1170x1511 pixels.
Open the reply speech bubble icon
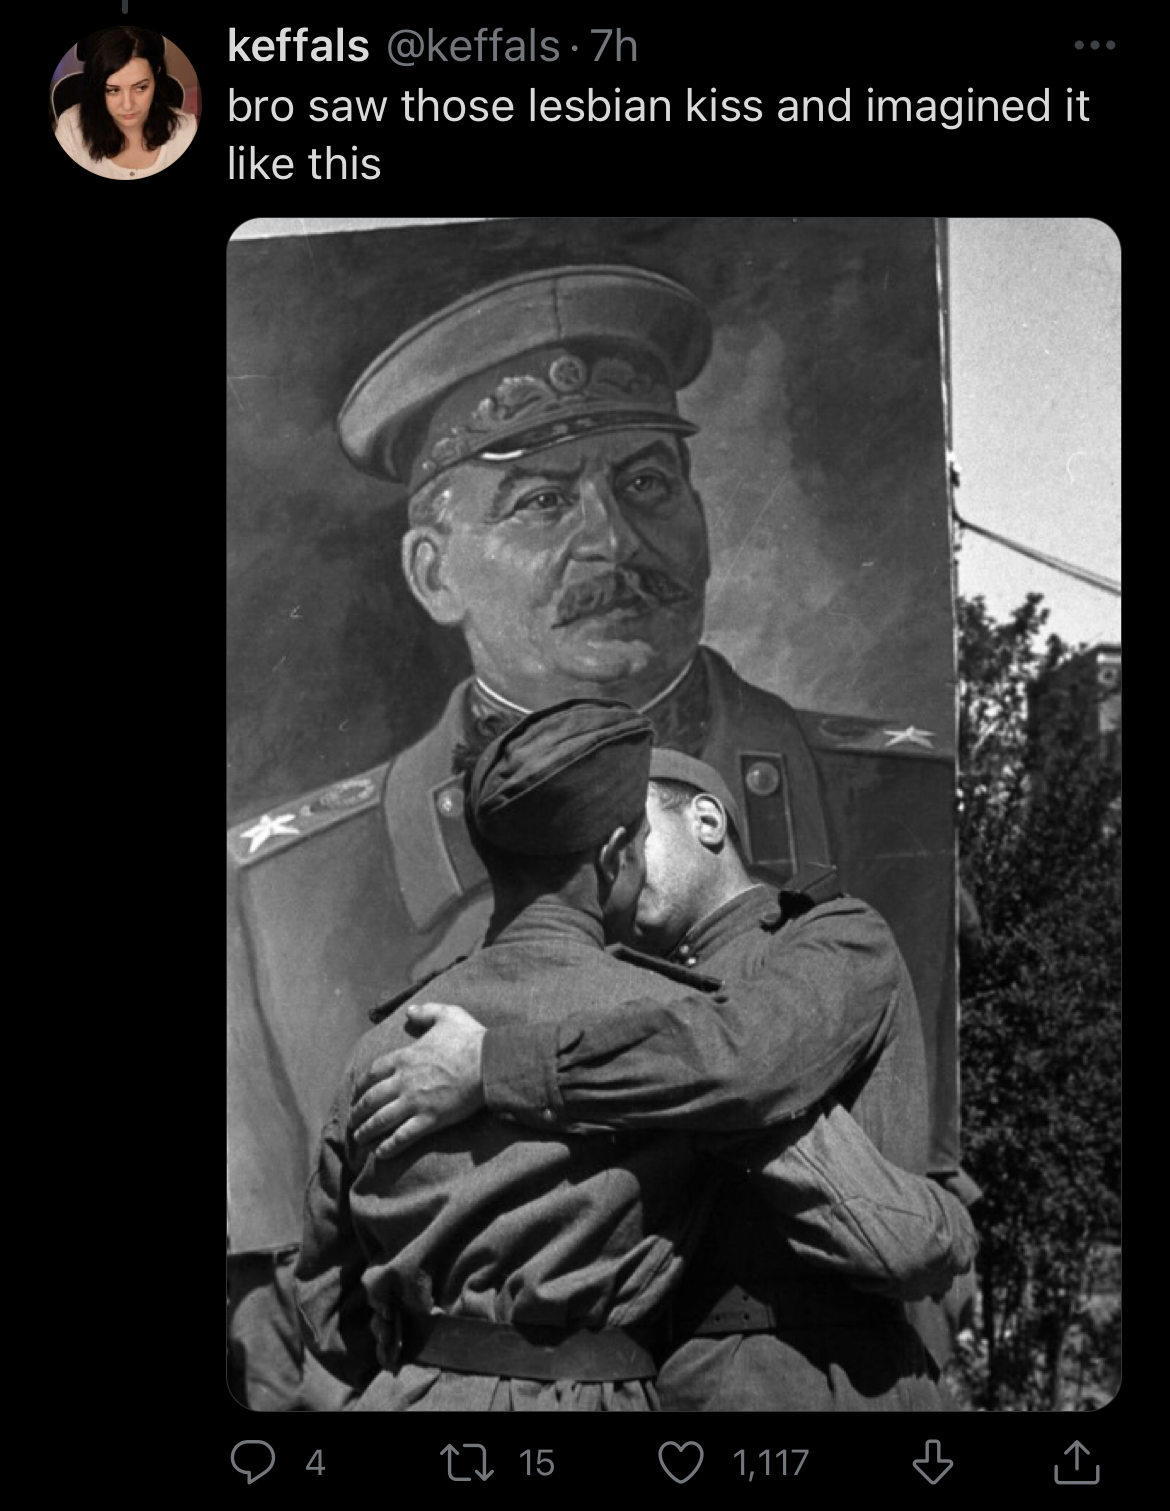coord(252,1462)
